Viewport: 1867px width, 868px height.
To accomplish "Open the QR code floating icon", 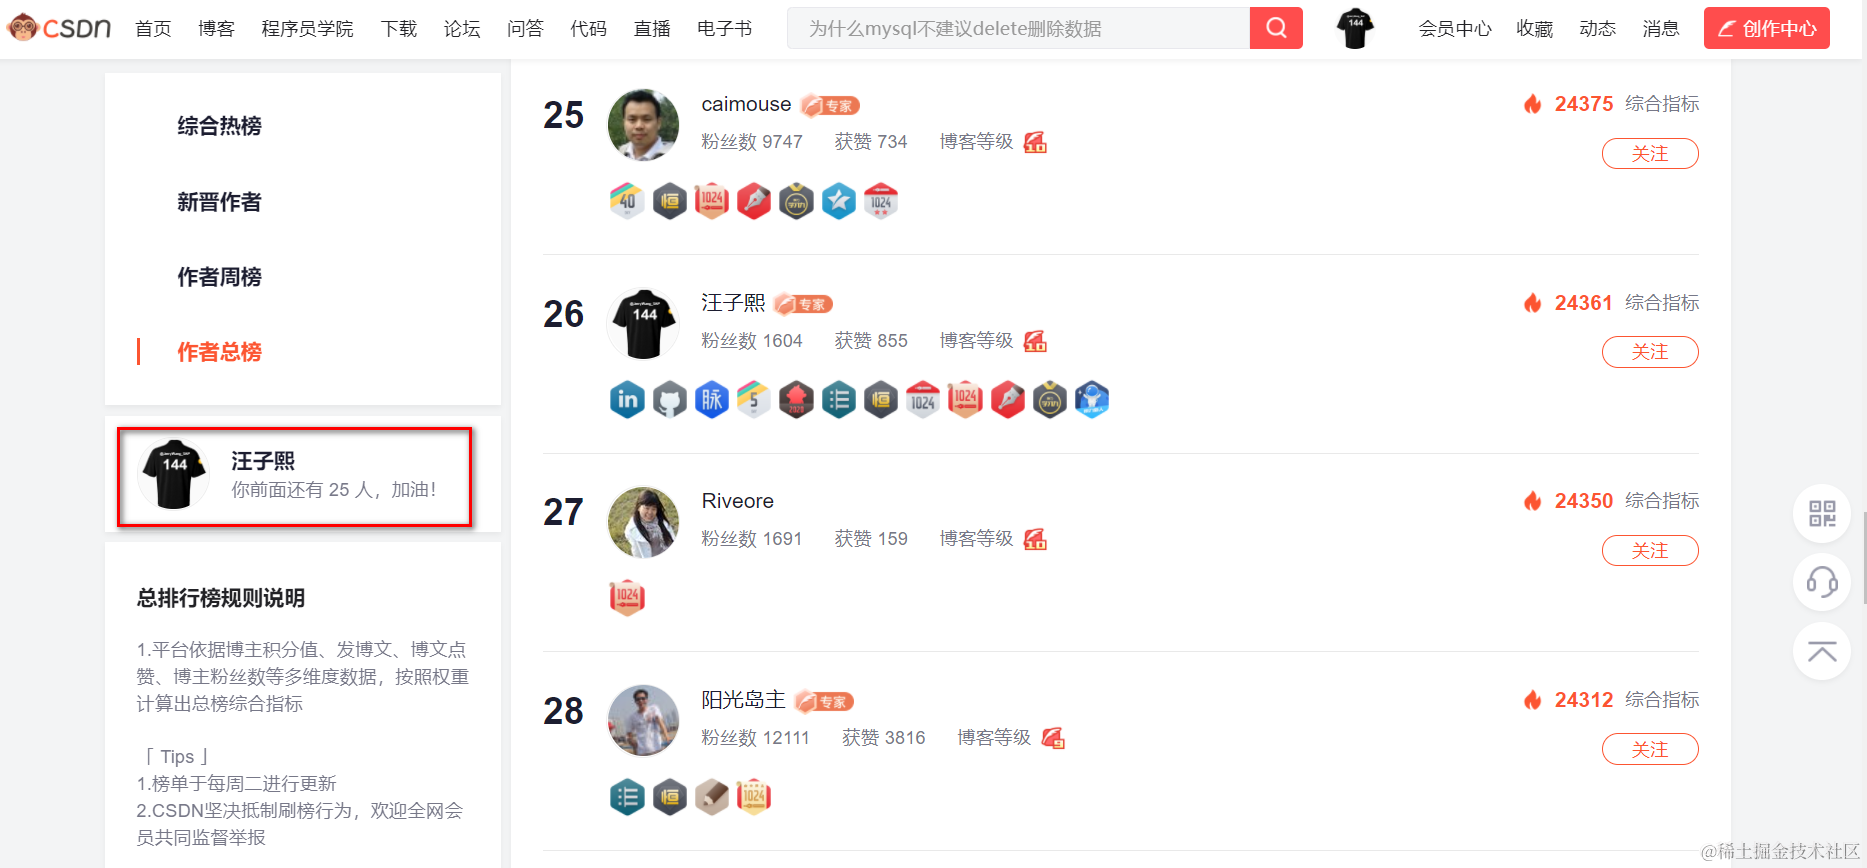I will click(x=1822, y=514).
